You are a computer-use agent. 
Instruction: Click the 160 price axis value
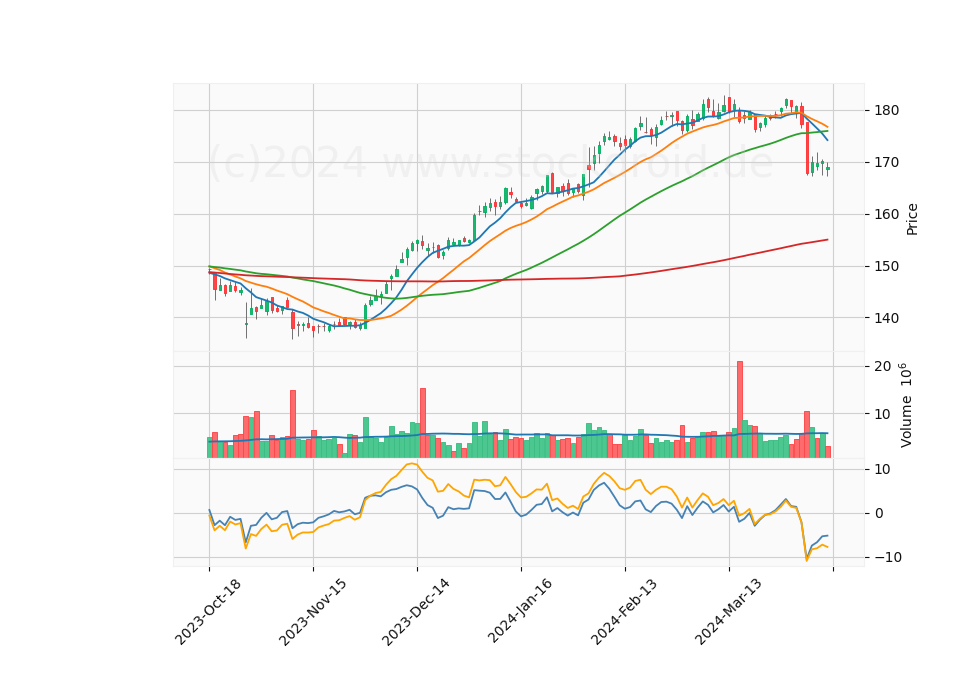click(x=887, y=215)
